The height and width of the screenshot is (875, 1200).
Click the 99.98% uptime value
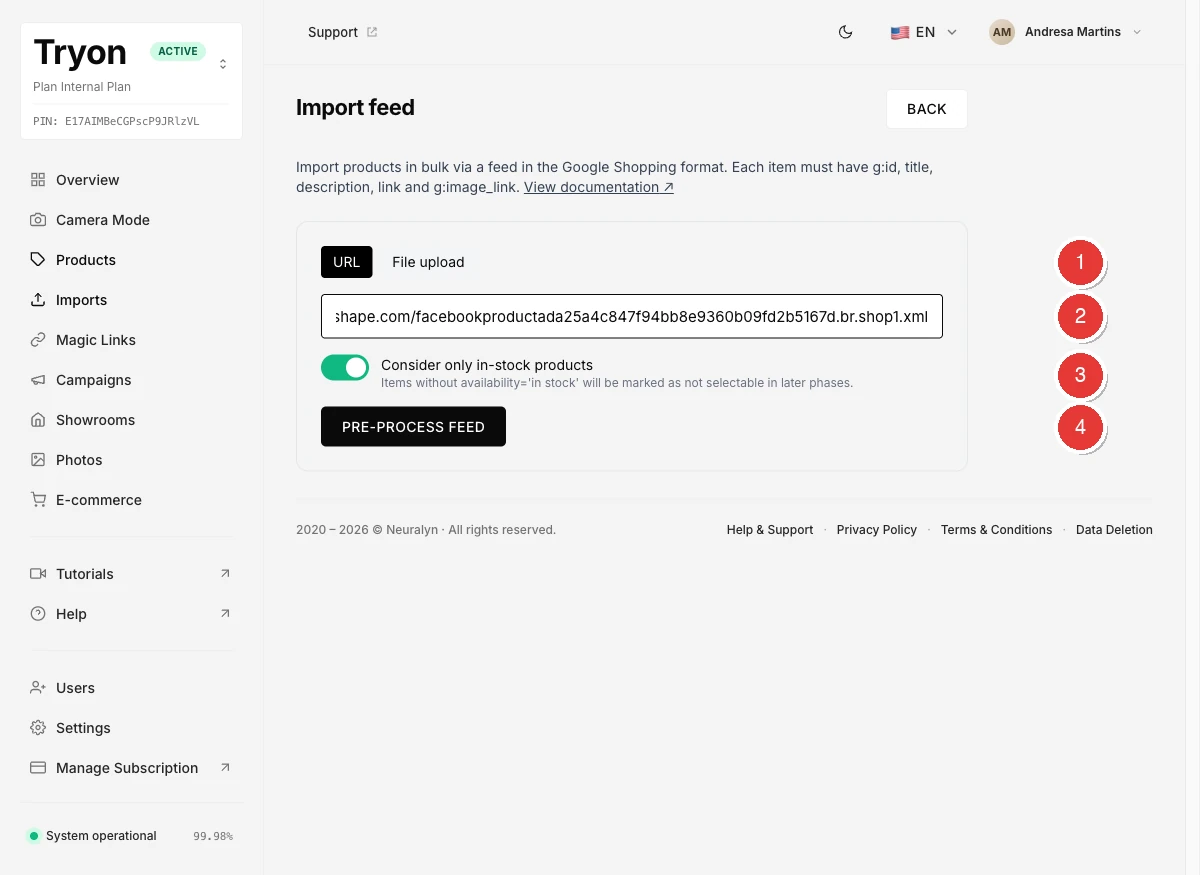point(213,836)
